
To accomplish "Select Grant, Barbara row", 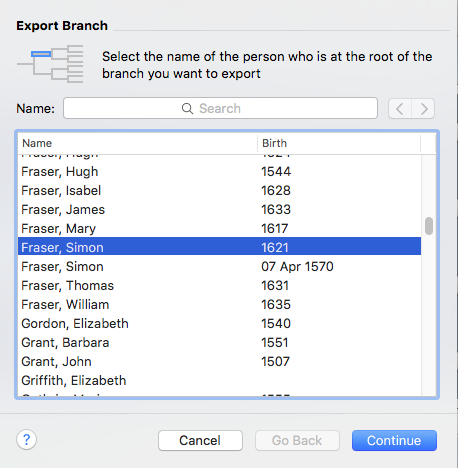I will tap(219, 343).
